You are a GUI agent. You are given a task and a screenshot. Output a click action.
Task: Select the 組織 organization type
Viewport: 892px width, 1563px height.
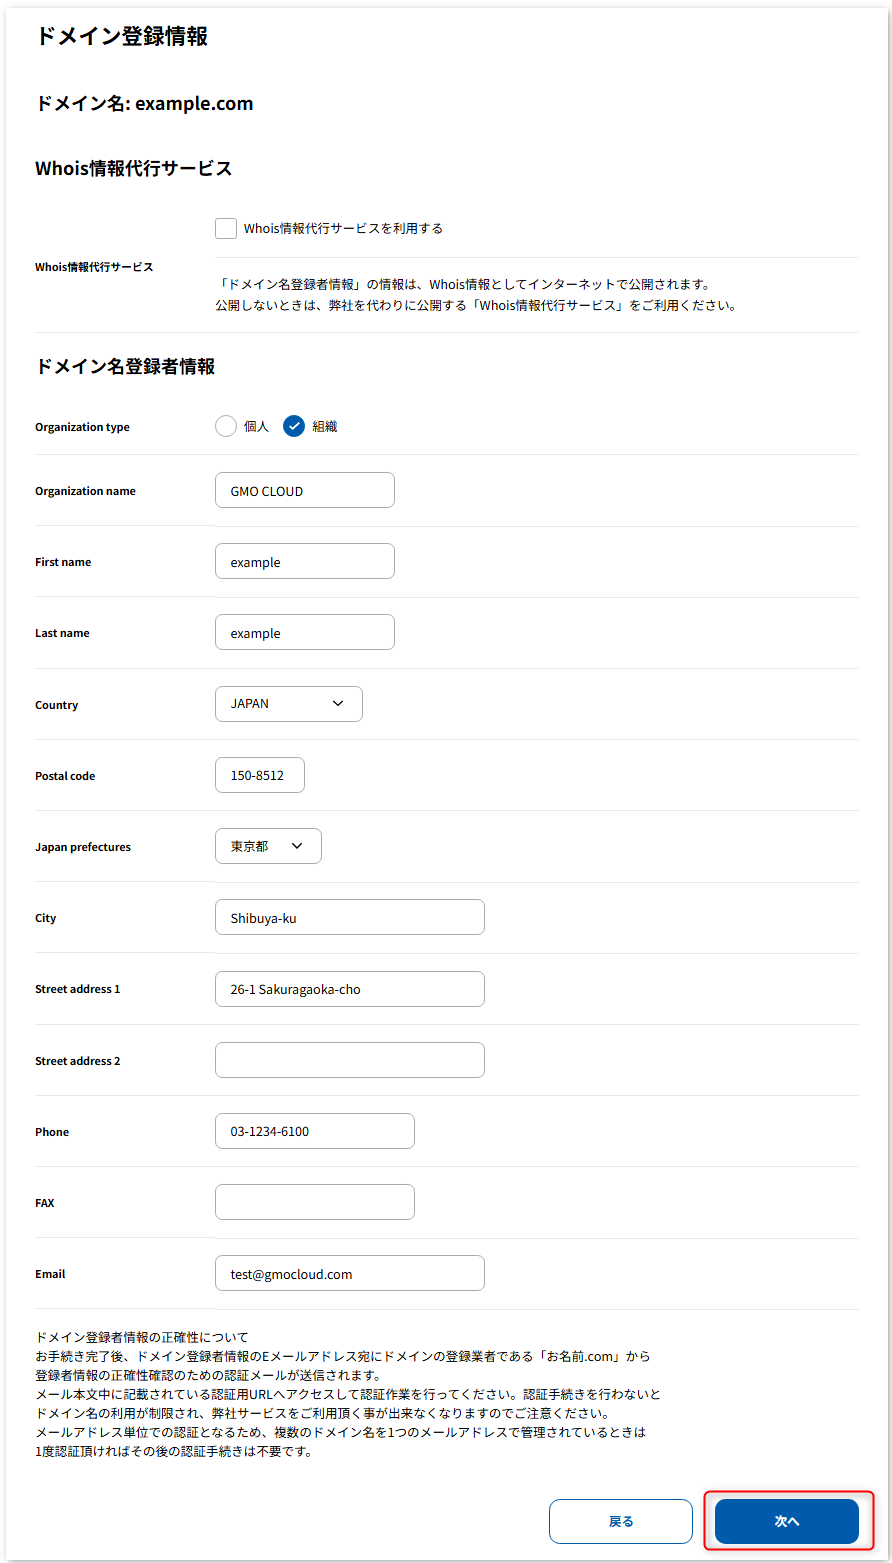coord(293,426)
